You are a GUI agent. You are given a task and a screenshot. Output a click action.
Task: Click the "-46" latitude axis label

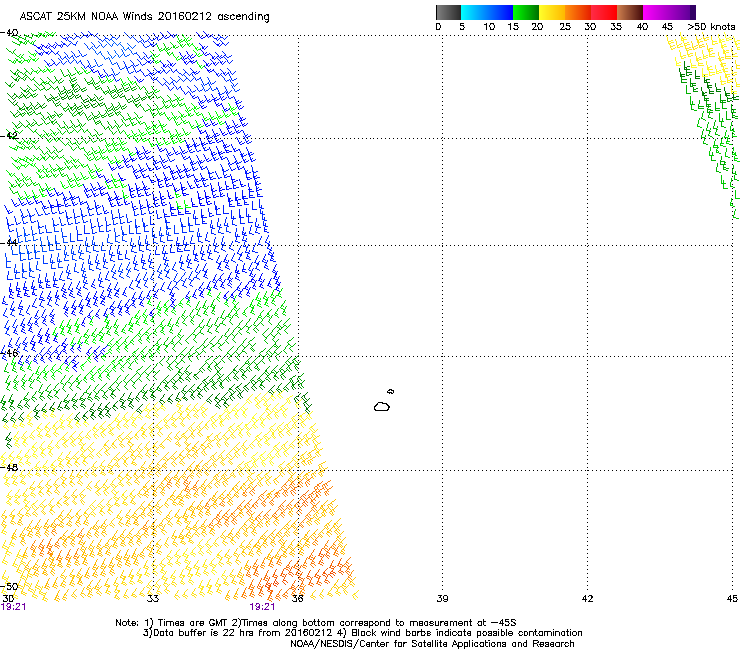click(9, 353)
